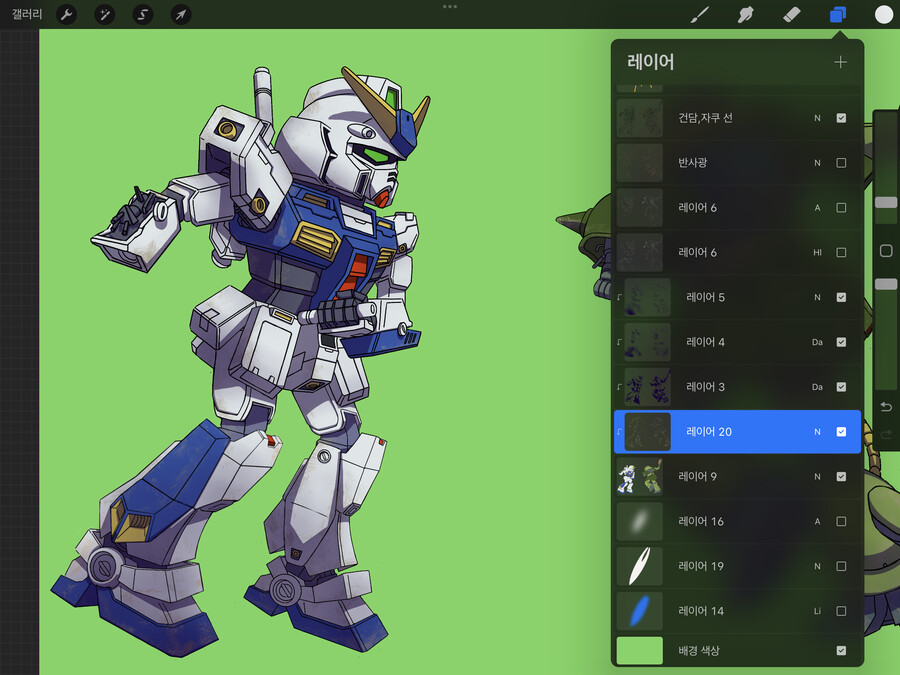Open blend mode N of 레이어 19
900x675 pixels.
tap(817, 566)
